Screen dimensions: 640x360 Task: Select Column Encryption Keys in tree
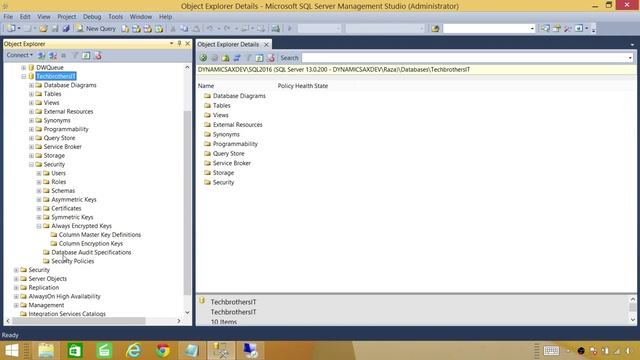click(91, 244)
